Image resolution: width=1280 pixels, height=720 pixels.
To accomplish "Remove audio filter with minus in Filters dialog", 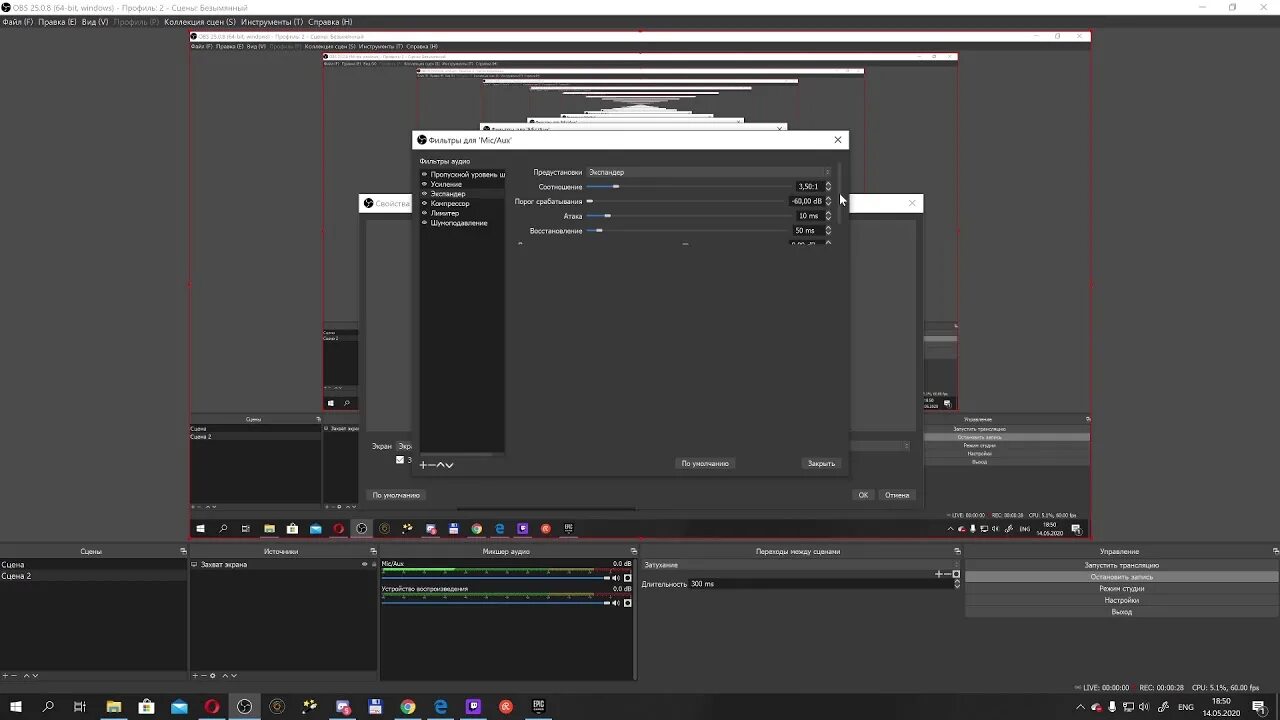I will click(431, 465).
